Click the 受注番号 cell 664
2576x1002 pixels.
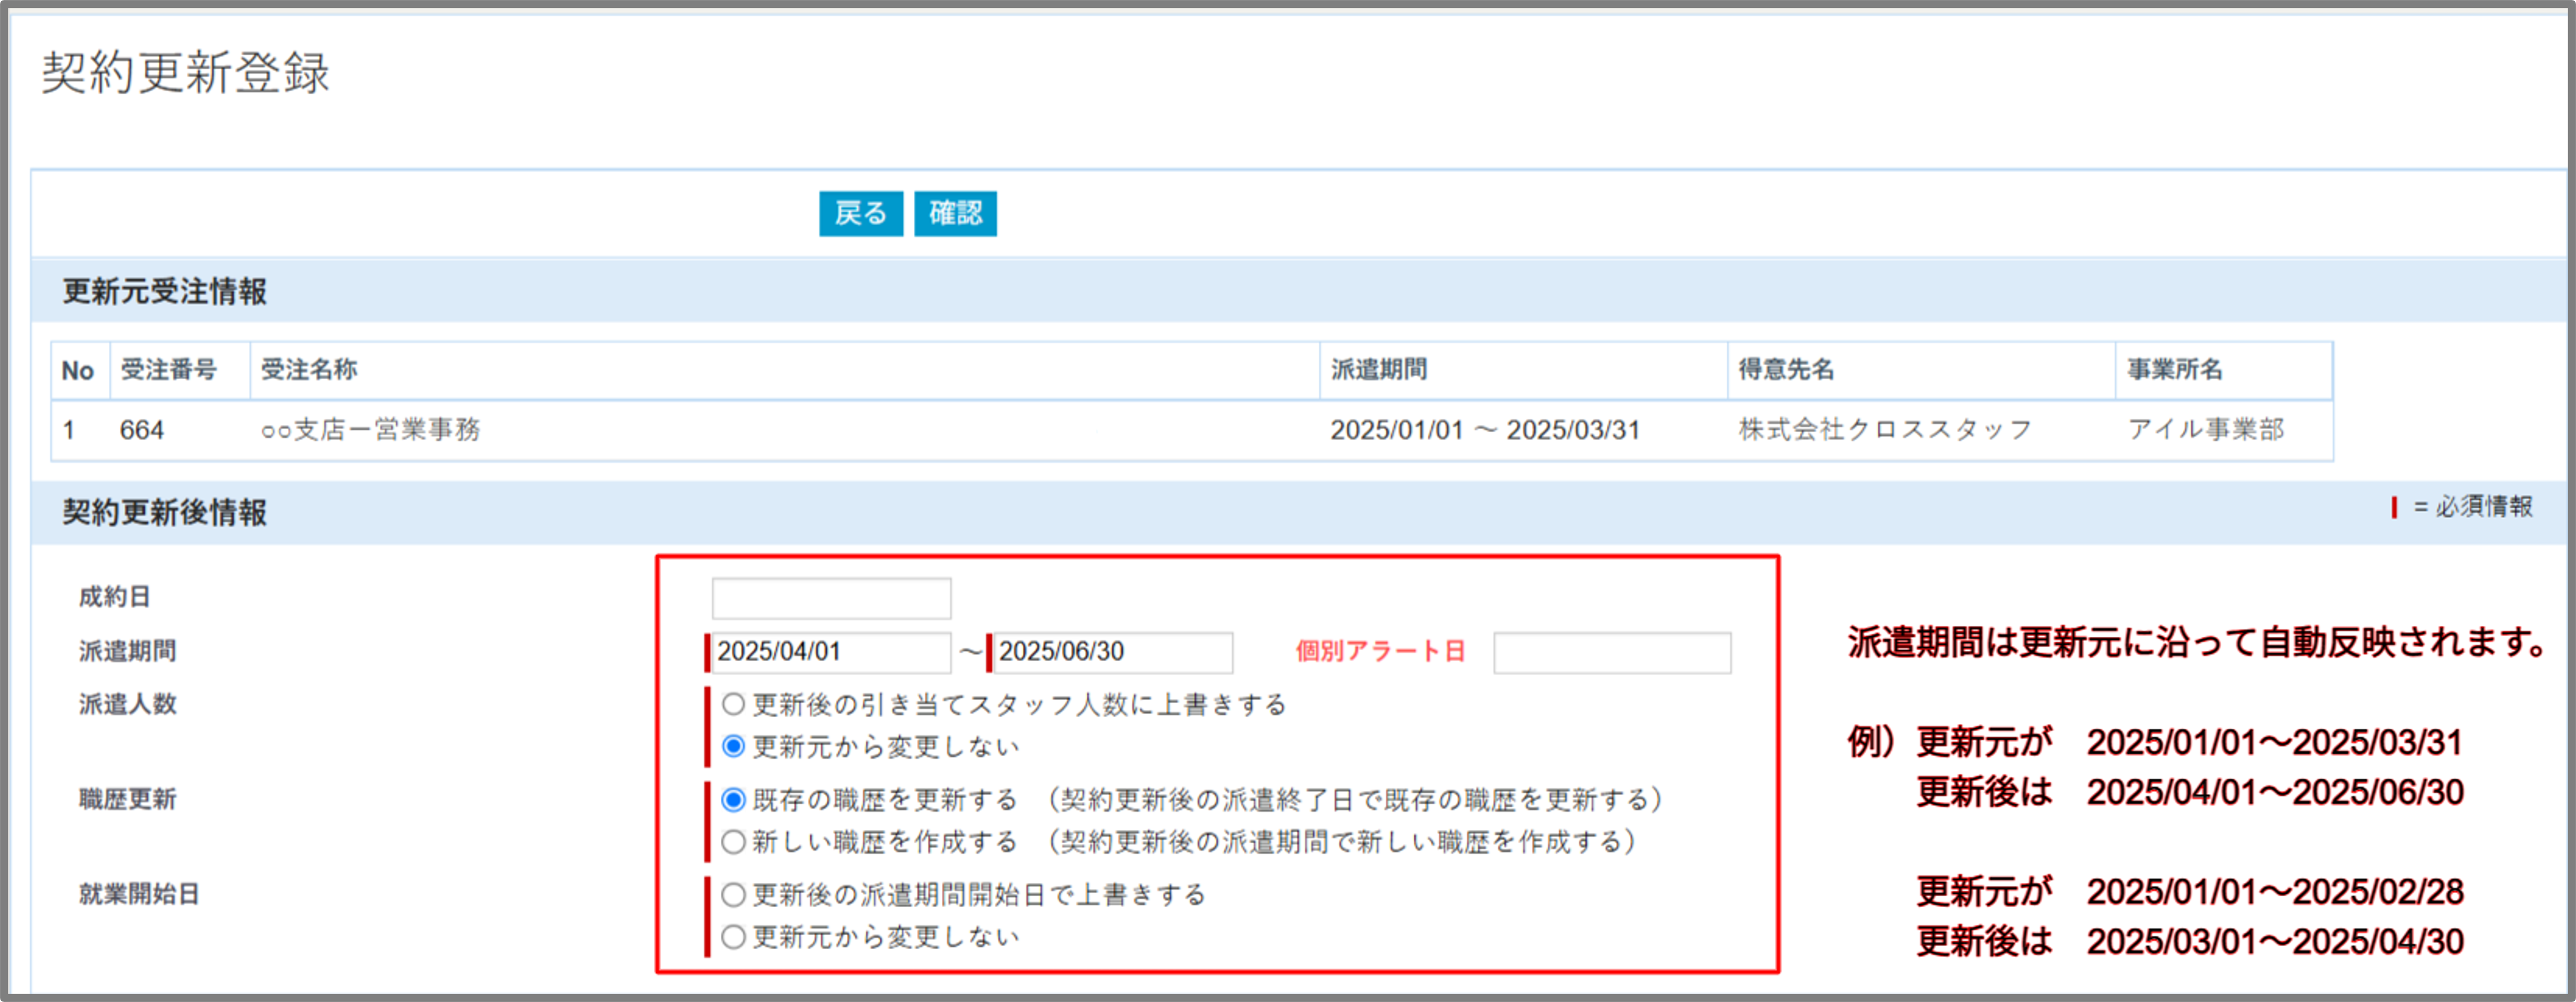[x=142, y=430]
